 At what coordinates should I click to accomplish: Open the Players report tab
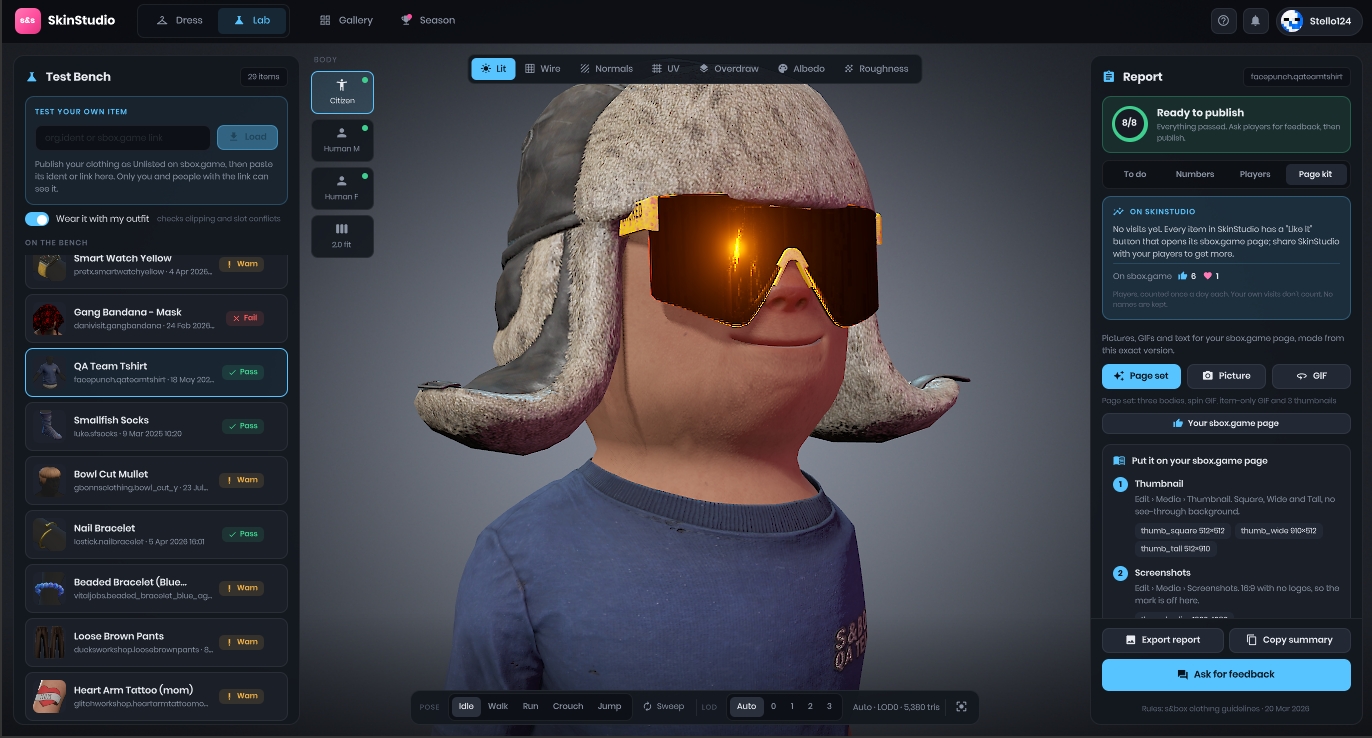pyautogui.click(x=1255, y=174)
